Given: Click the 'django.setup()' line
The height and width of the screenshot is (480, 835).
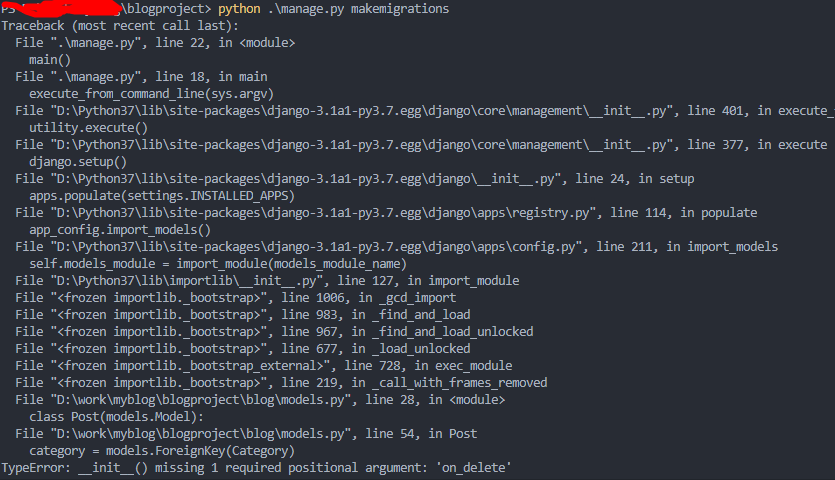Looking at the screenshot, I should click(79, 161).
